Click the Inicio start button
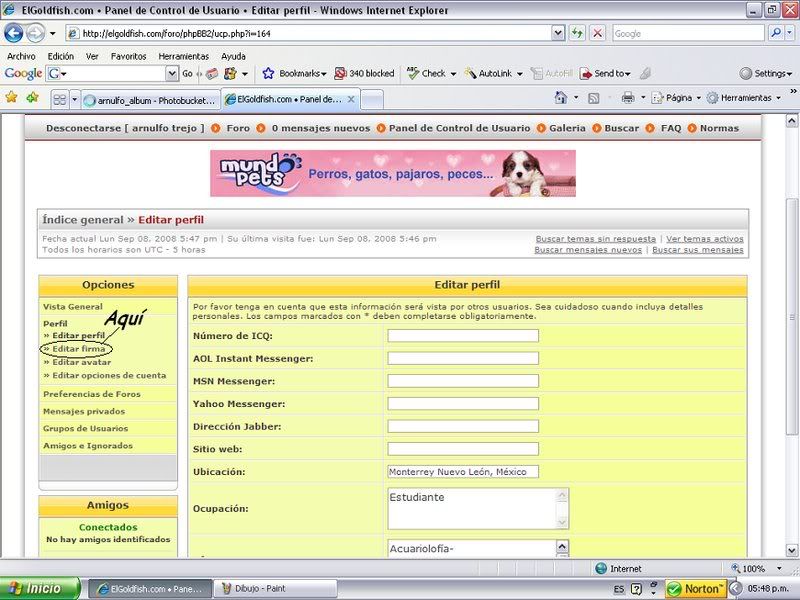Screen dimensions: 800x600 (x=40, y=589)
